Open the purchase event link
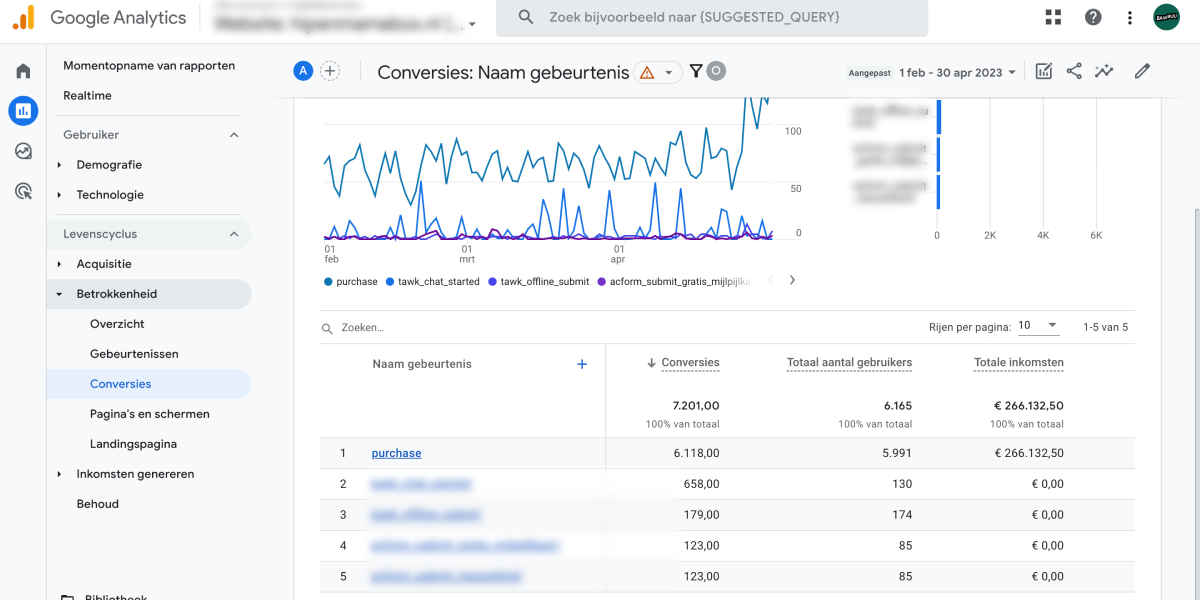Image resolution: width=1200 pixels, height=600 pixels. click(x=396, y=453)
